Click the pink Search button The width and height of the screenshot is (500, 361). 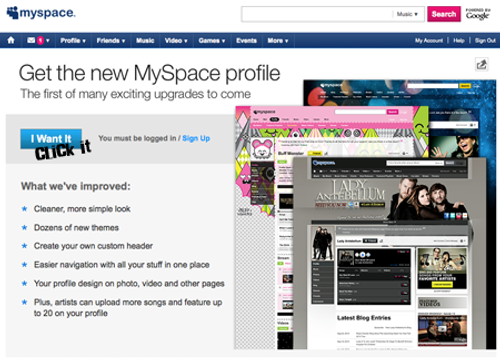coord(444,14)
